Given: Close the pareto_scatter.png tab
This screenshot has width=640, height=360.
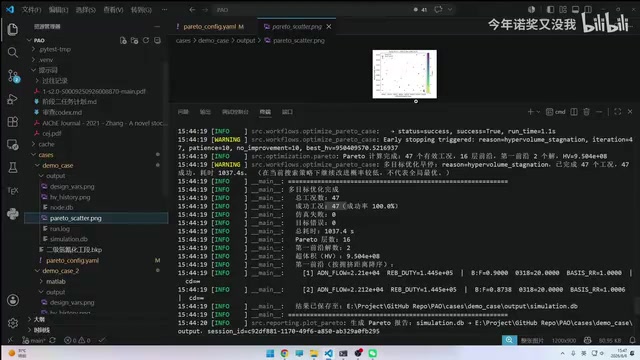Looking at the screenshot, I should (x=329, y=27).
